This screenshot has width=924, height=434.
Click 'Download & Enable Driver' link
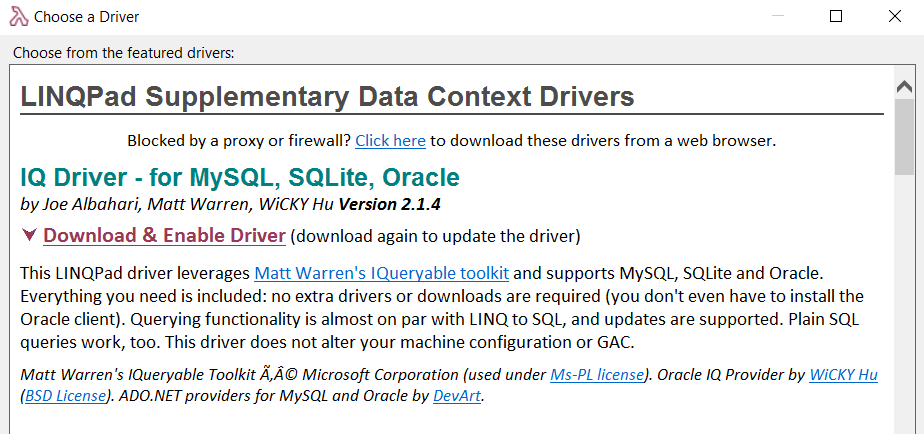[164, 235]
